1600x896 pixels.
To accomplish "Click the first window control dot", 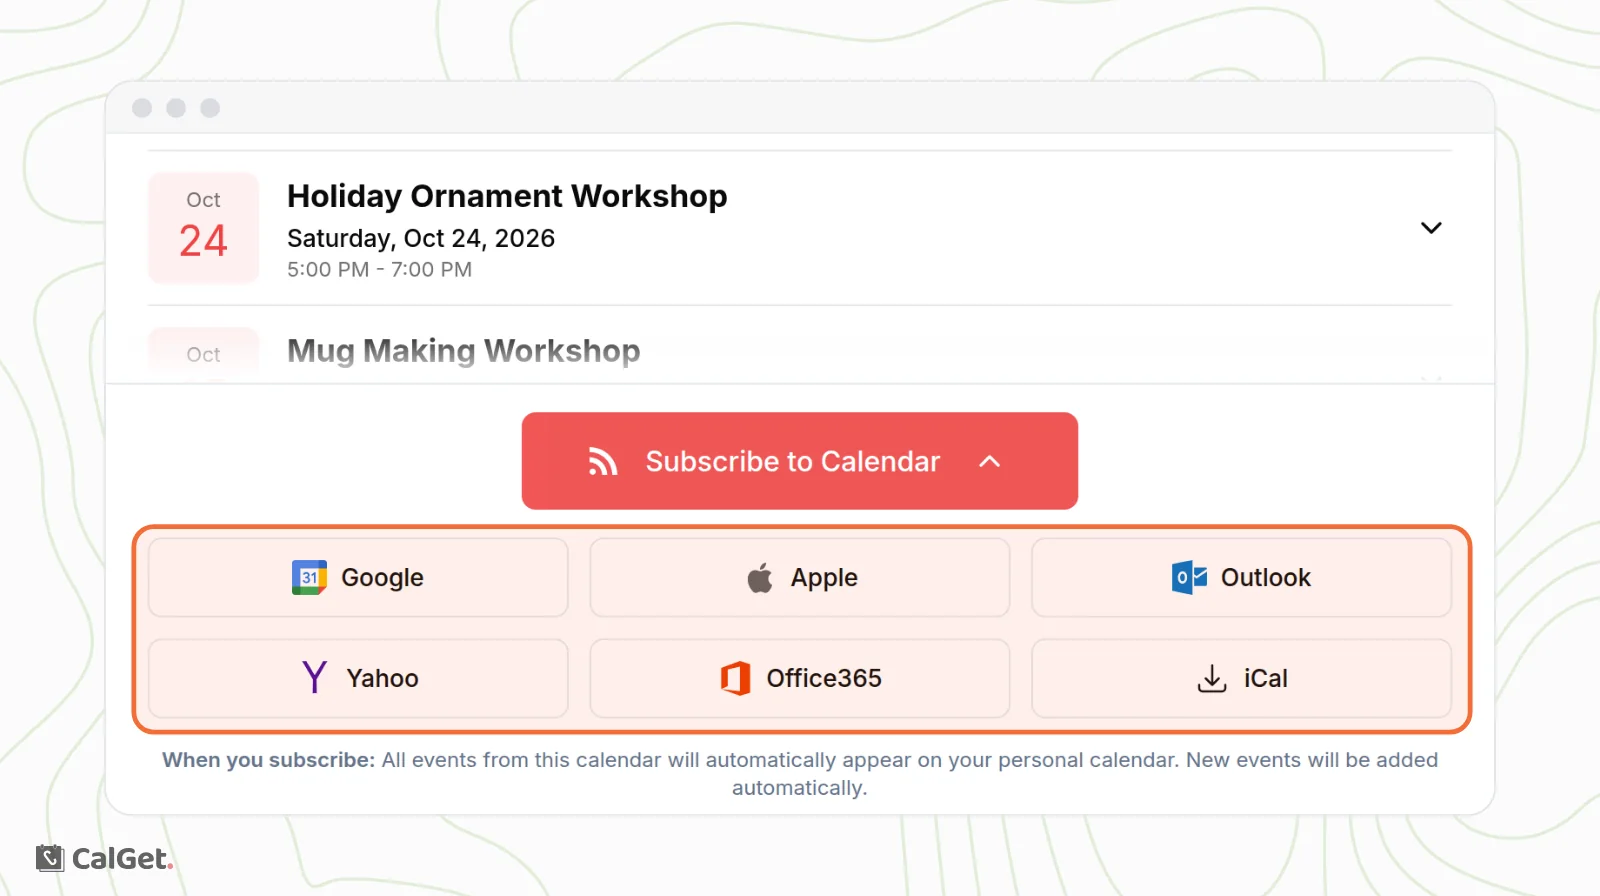I will 142,108.
